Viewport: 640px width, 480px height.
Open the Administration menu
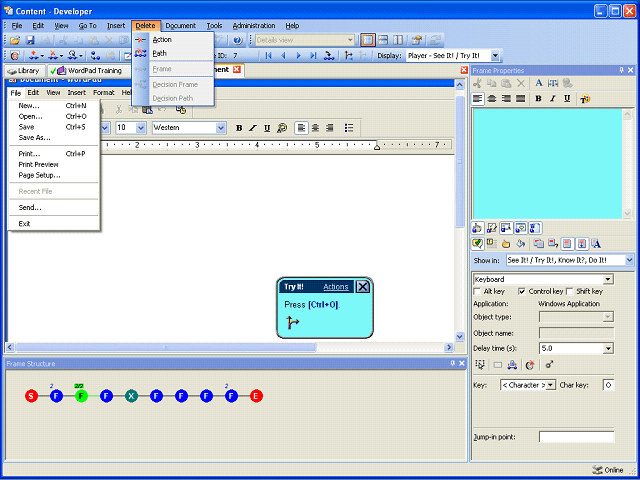point(254,26)
